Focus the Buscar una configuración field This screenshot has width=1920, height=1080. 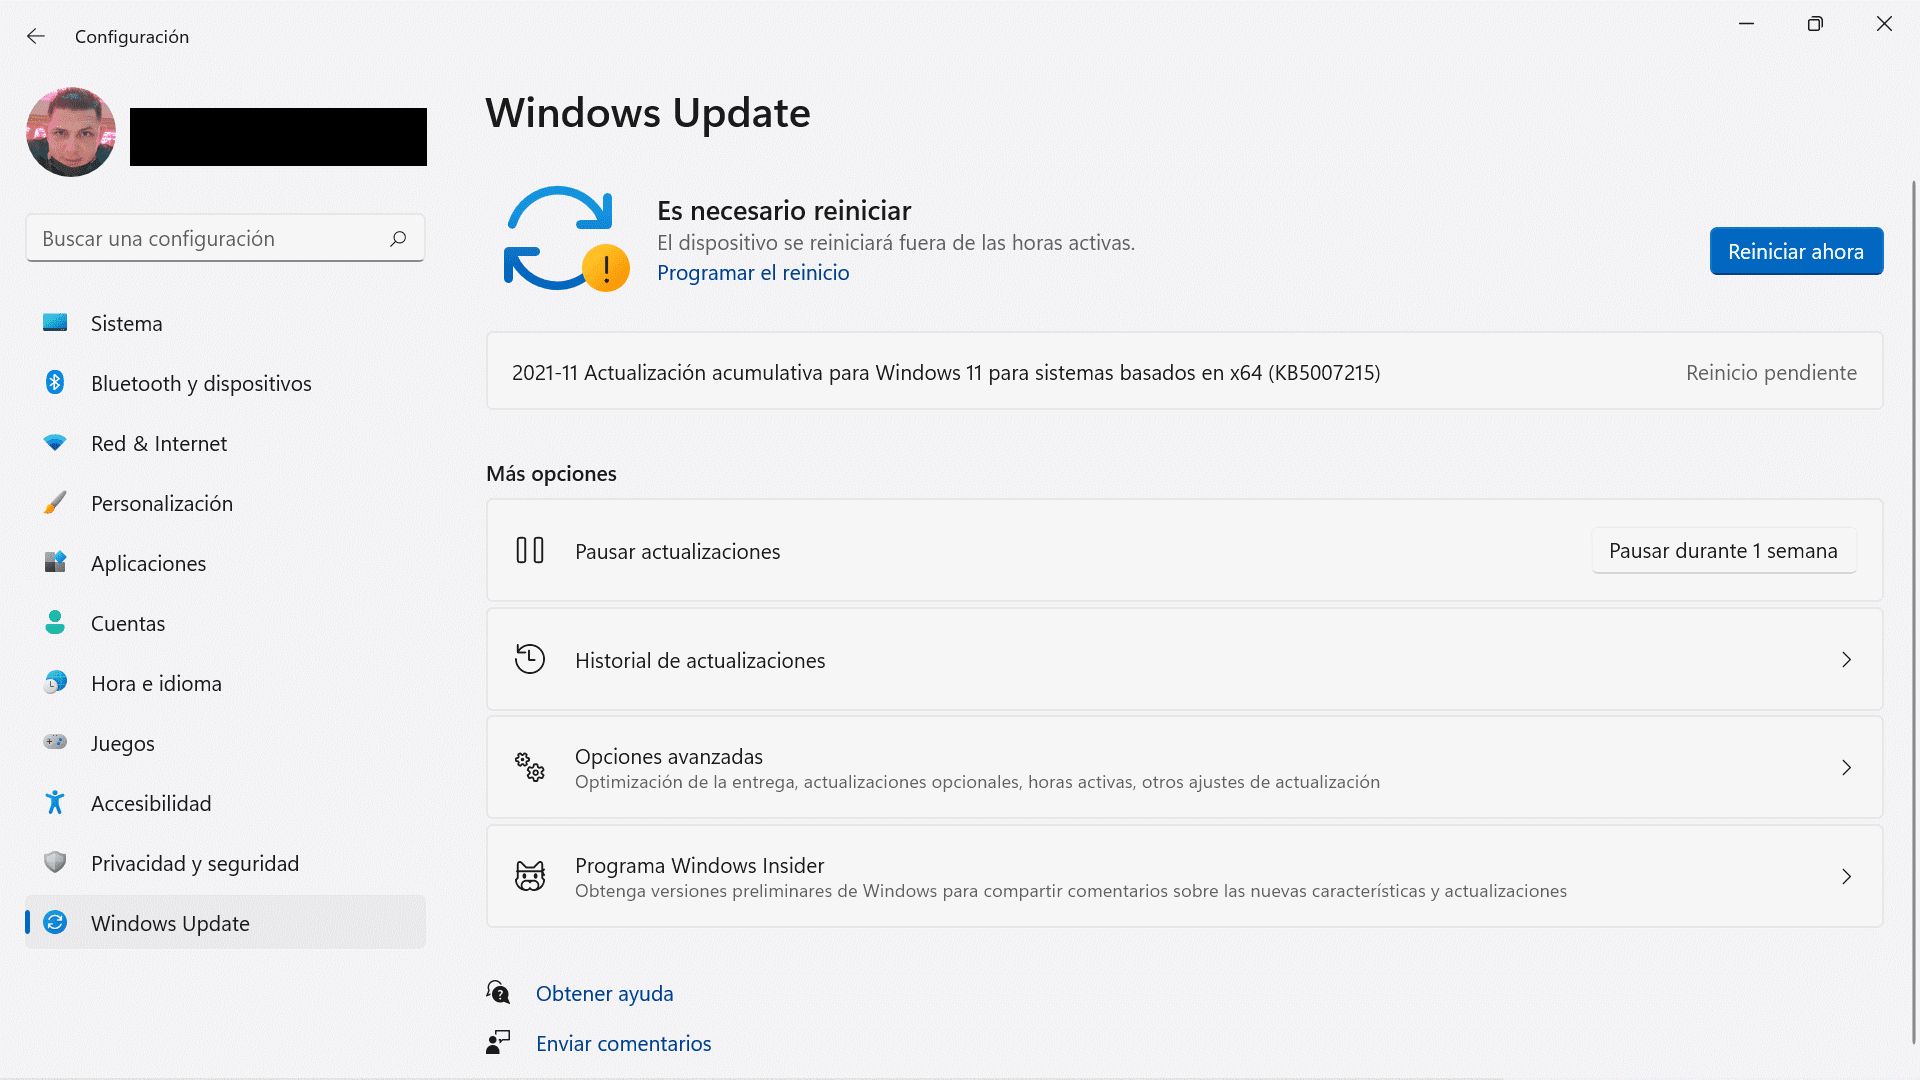pos(225,238)
